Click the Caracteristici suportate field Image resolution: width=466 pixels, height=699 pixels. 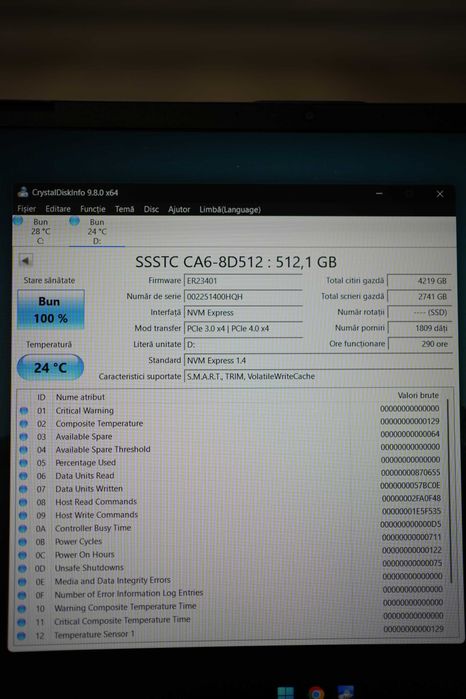(x=318, y=376)
